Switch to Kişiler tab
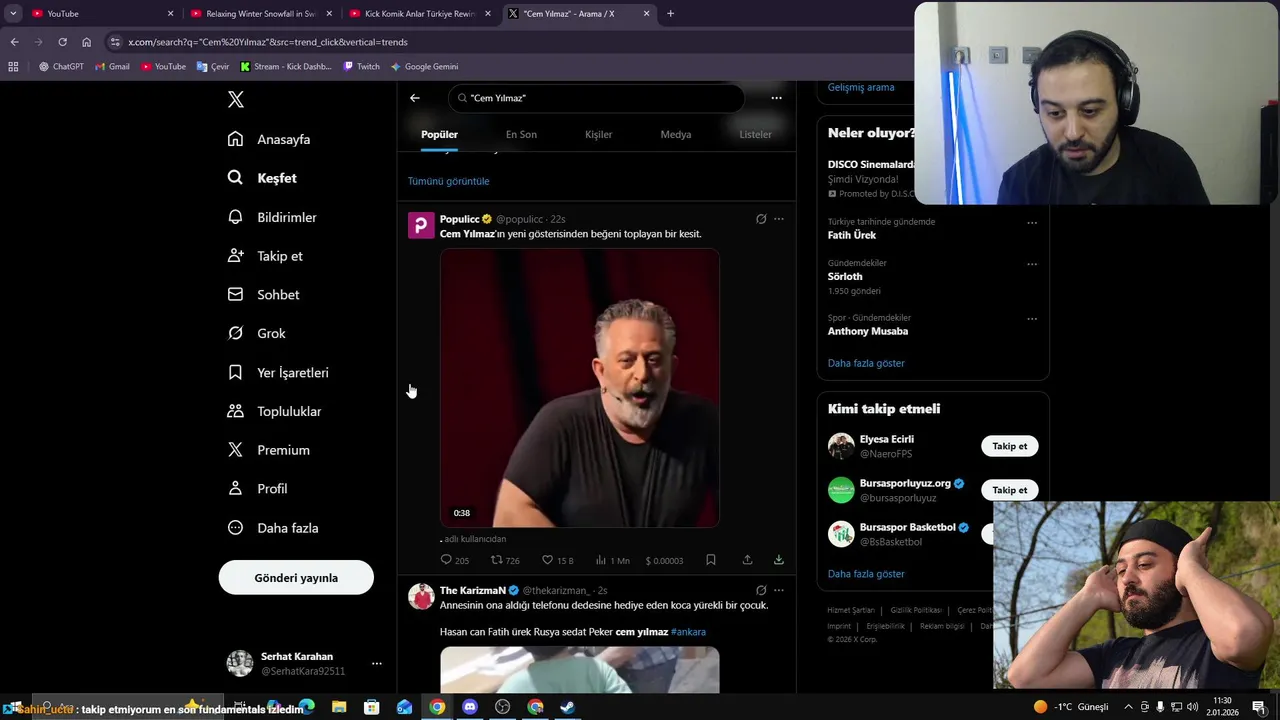This screenshot has height=720, width=1280. point(598,134)
